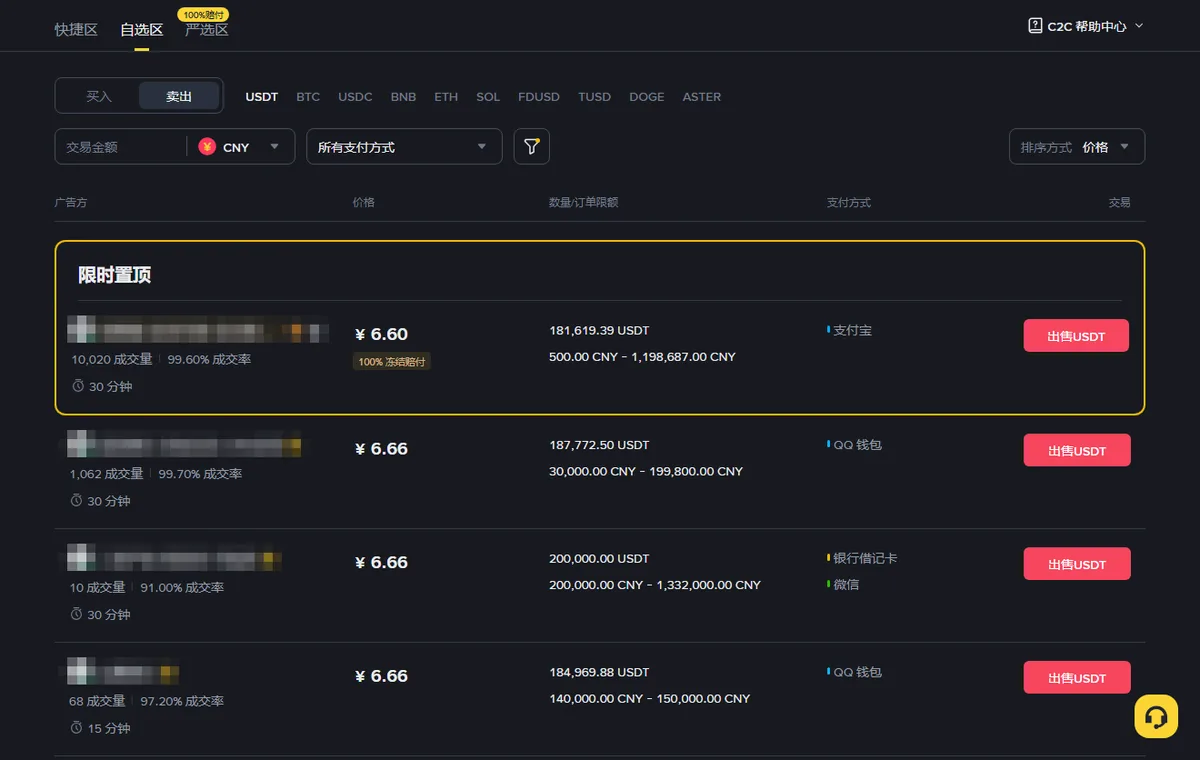This screenshot has width=1200, height=760.
Task: Click the 99.60% 成交率 stat
Action: [x=209, y=359]
